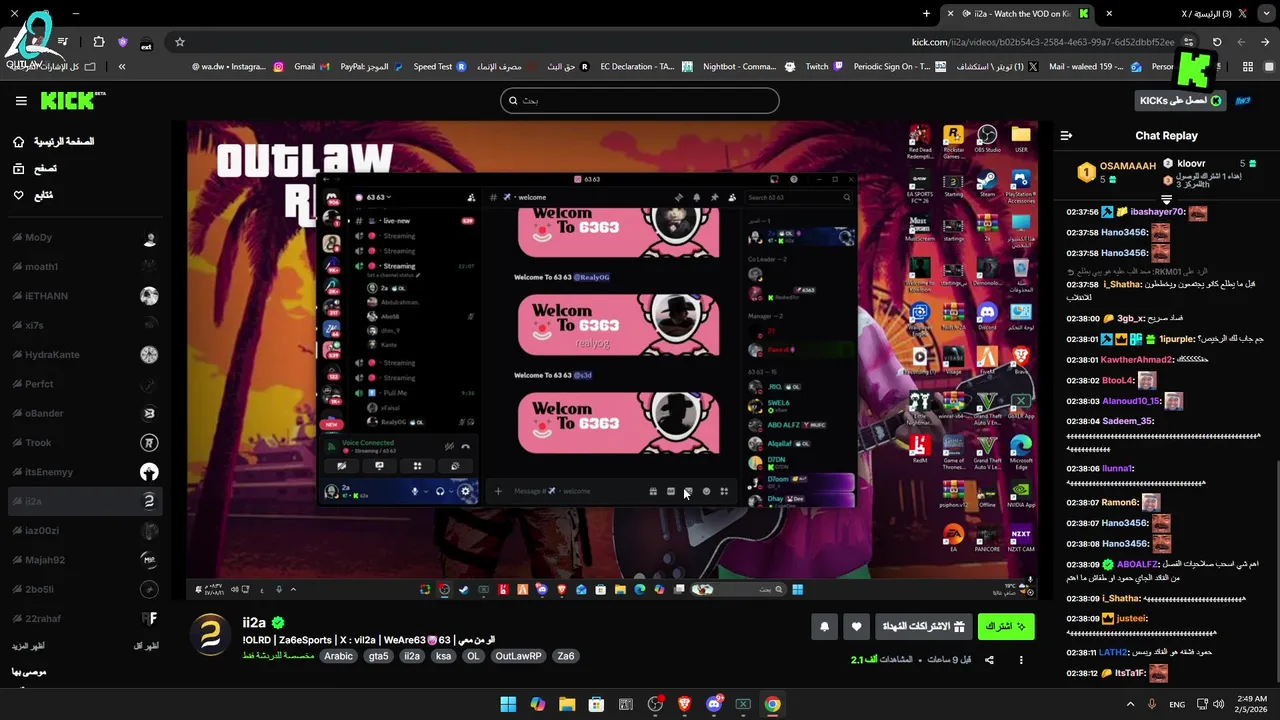Click the browser forward arrow
This screenshot has height=720, width=1280.
[x=1241, y=42]
